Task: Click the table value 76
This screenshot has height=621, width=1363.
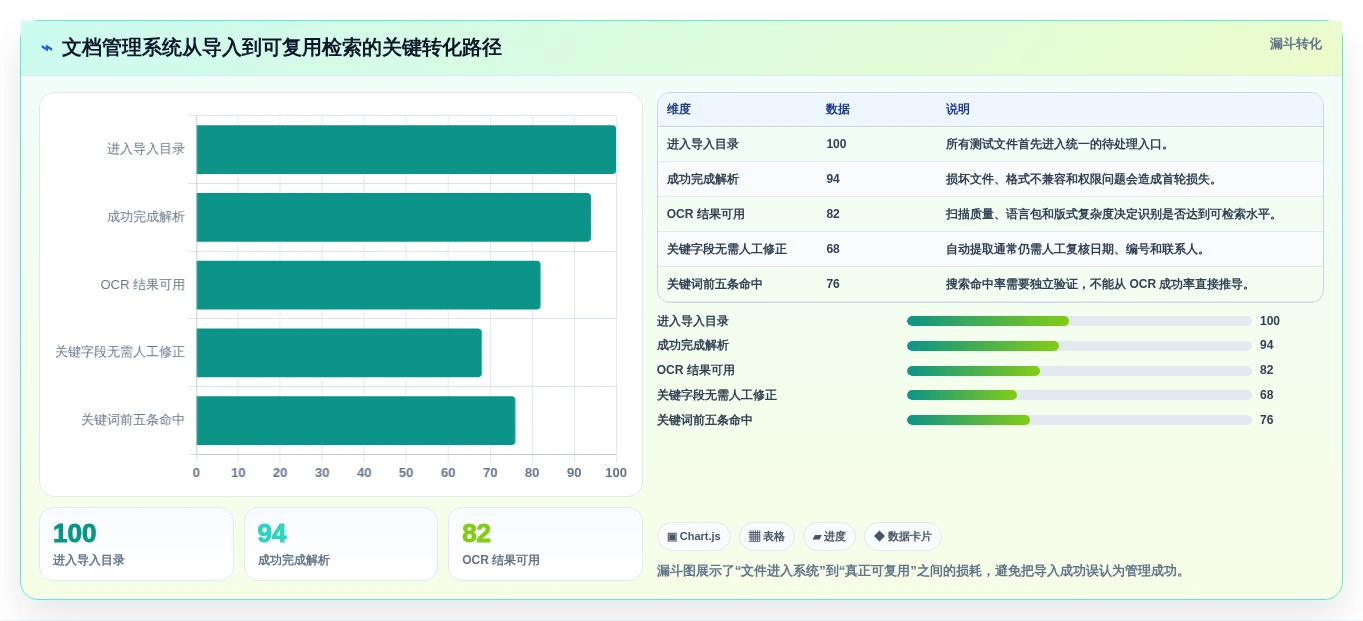Action: click(x=833, y=284)
